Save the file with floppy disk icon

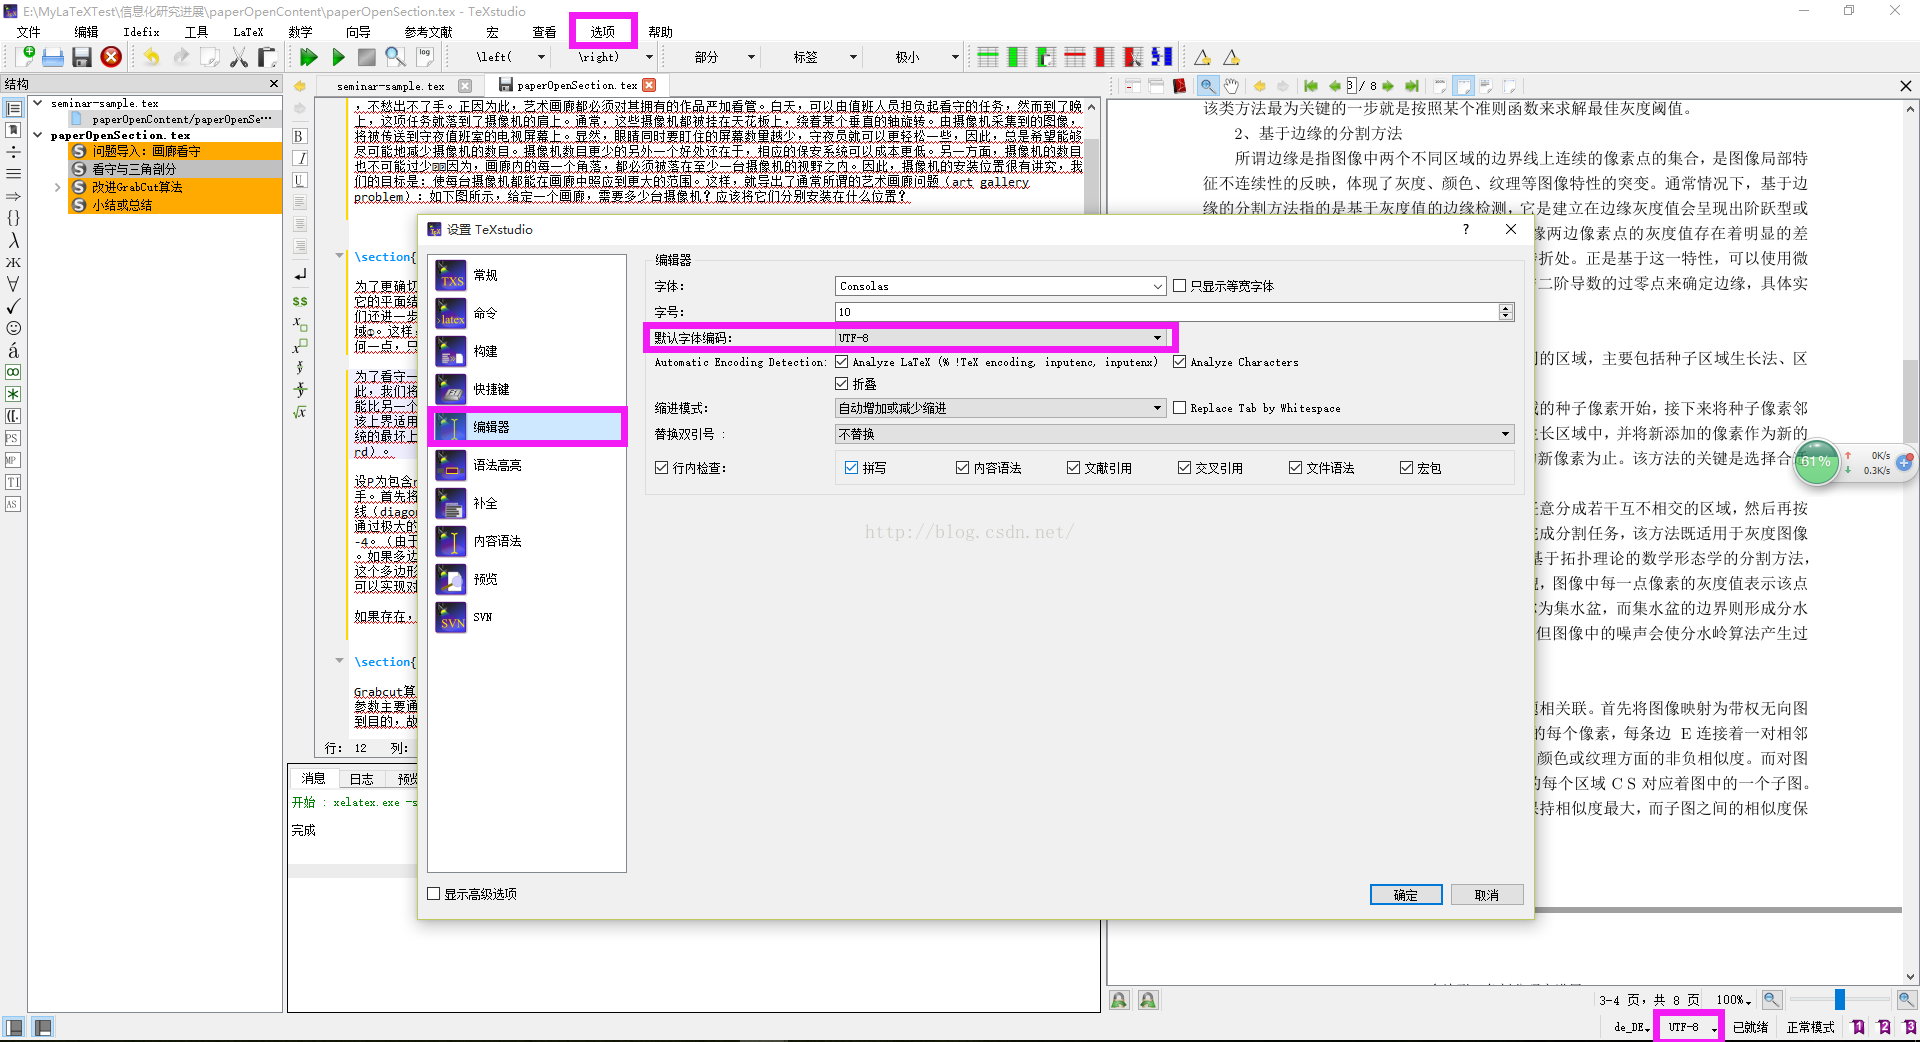click(x=82, y=57)
